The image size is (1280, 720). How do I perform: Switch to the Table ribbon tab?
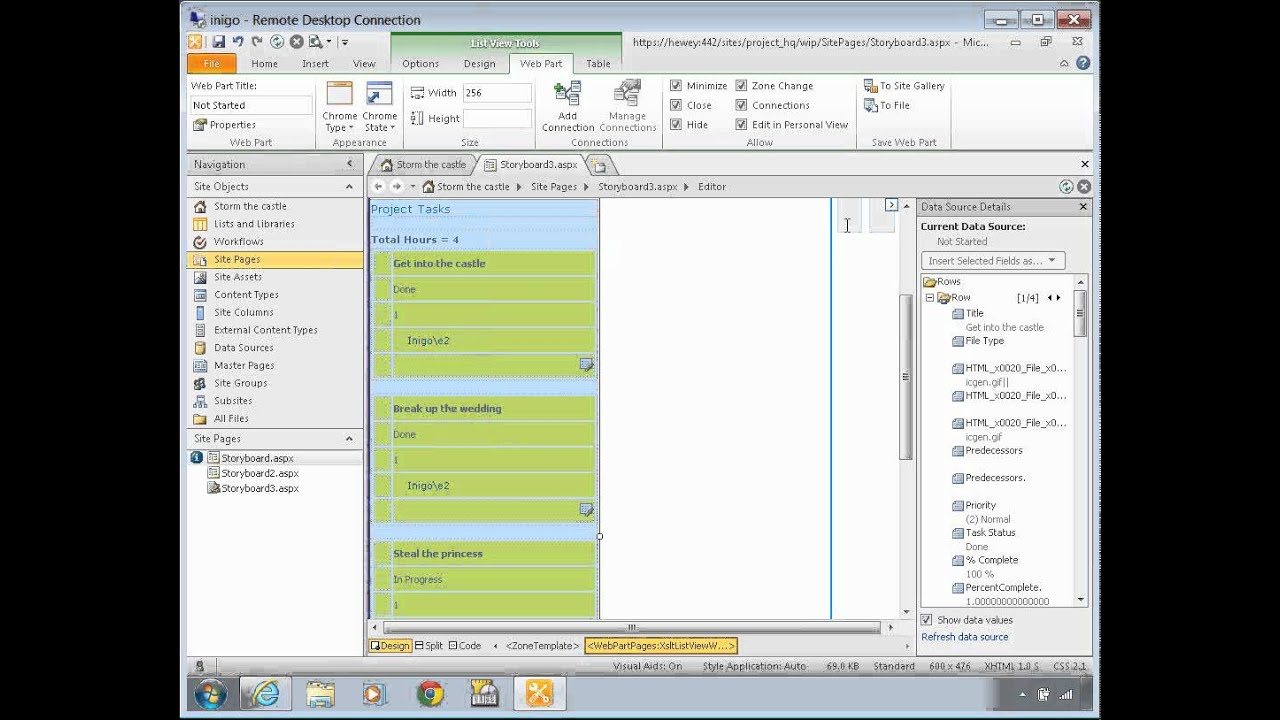[x=598, y=63]
